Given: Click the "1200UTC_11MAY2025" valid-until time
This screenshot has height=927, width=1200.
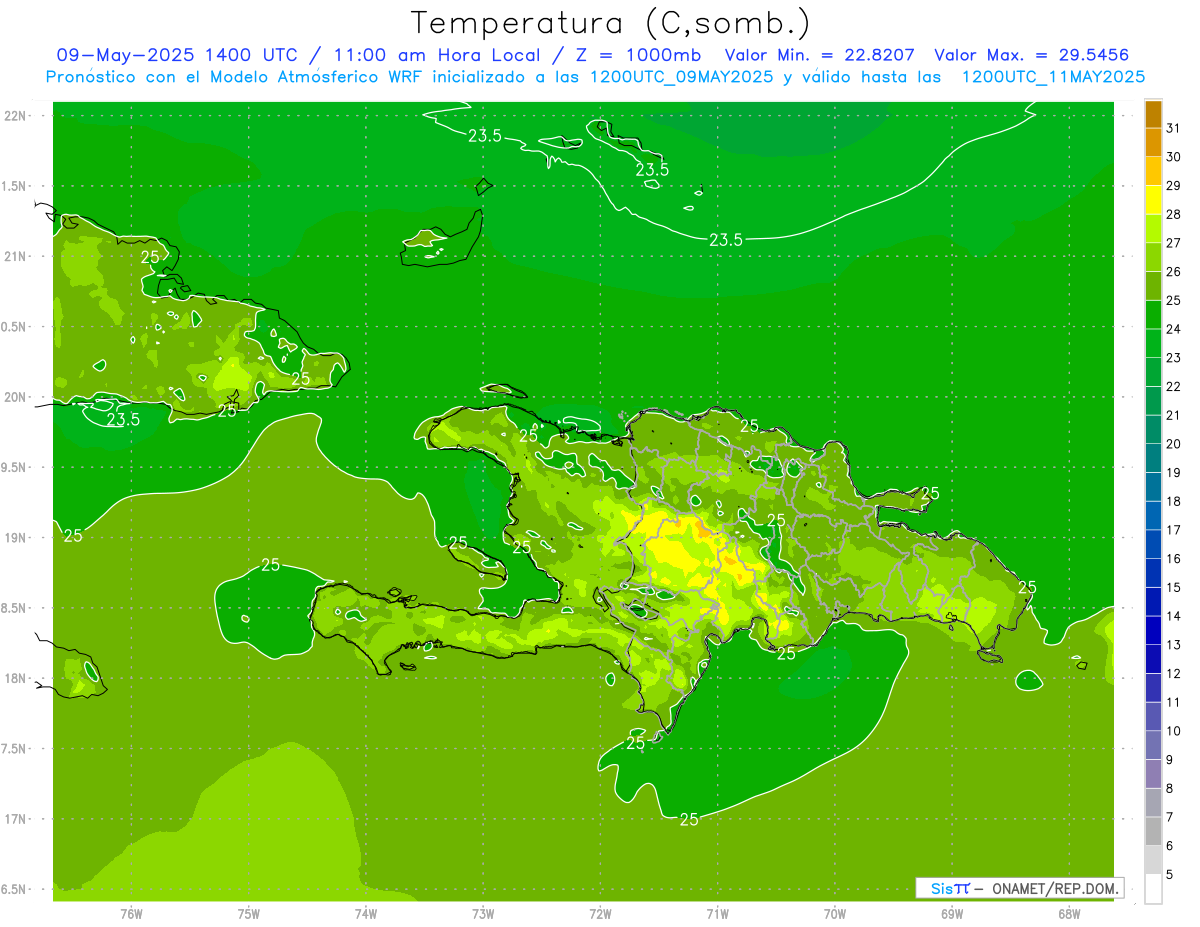Looking at the screenshot, I should tap(1053, 77).
